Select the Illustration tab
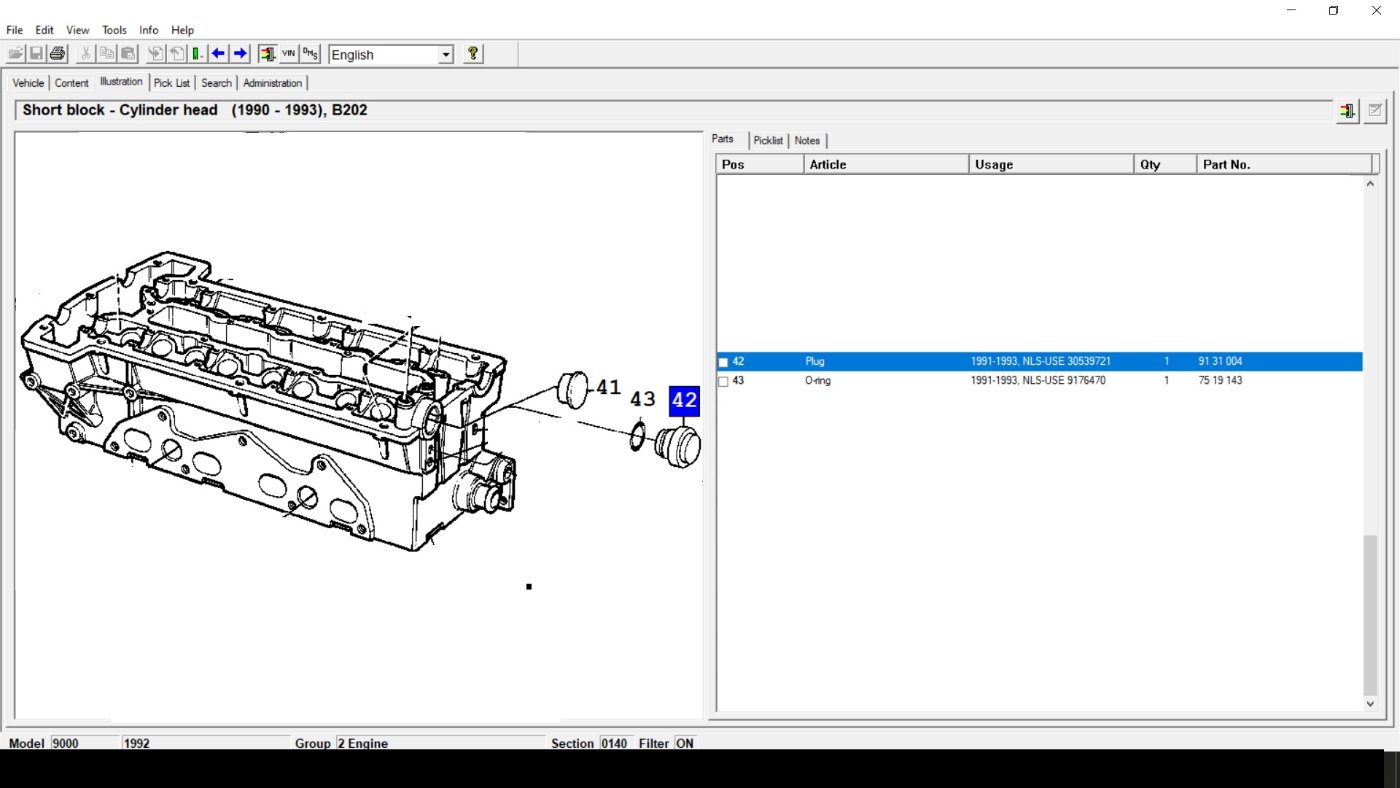This screenshot has width=1400, height=788. [121, 82]
